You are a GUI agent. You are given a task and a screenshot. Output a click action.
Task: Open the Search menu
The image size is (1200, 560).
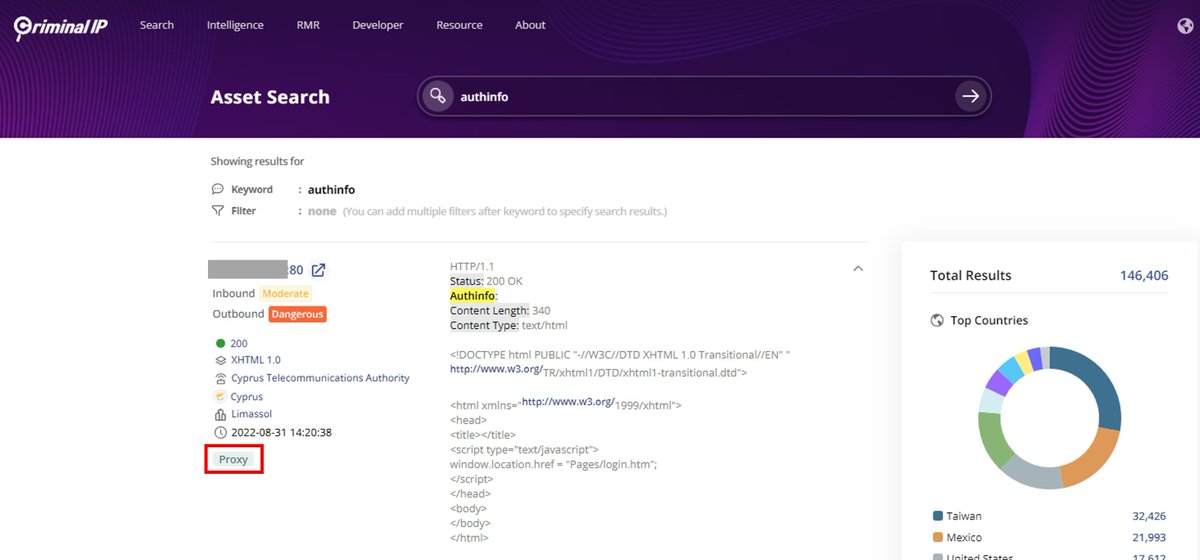pyautogui.click(x=157, y=25)
